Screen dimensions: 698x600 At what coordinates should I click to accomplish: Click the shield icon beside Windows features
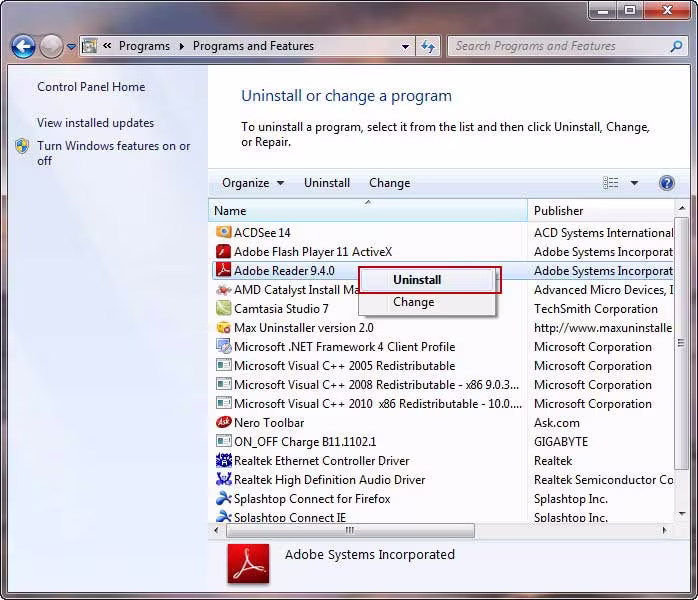22,146
